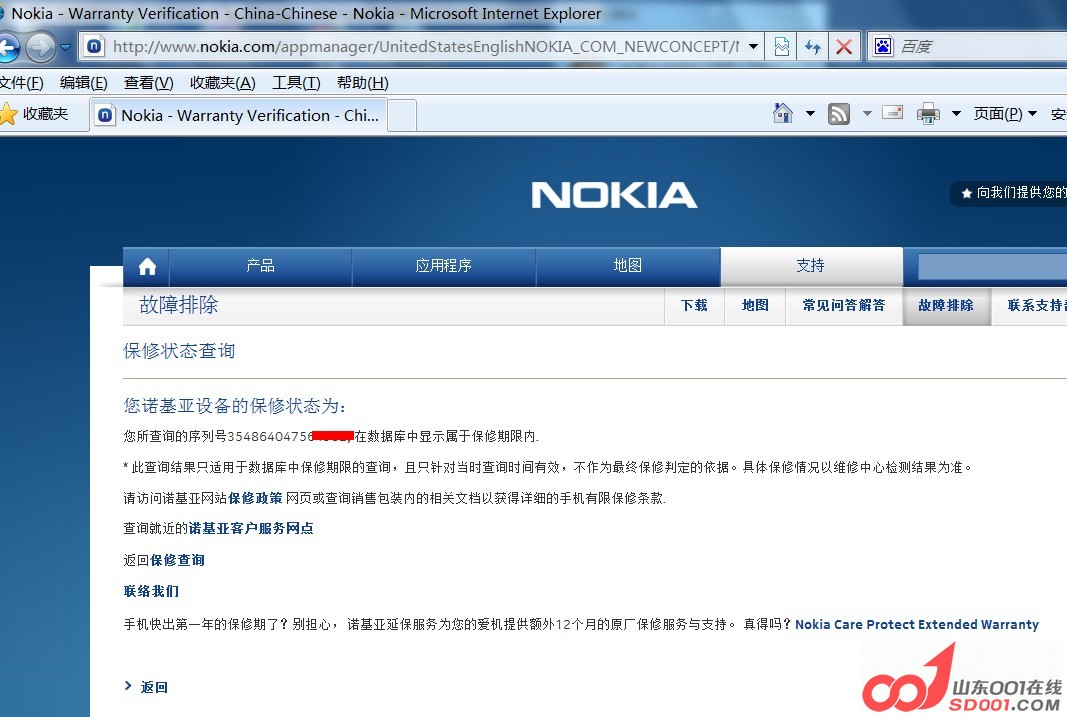This screenshot has width=1067, height=717.
Task: Click the Stop loading X icon
Action: pos(844,47)
